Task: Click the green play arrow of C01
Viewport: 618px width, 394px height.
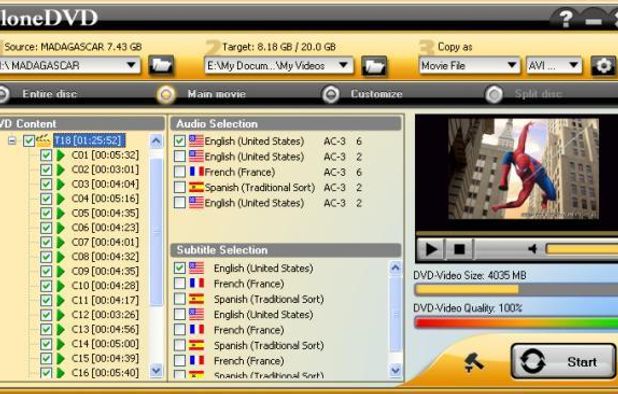Action: click(61, 155)
